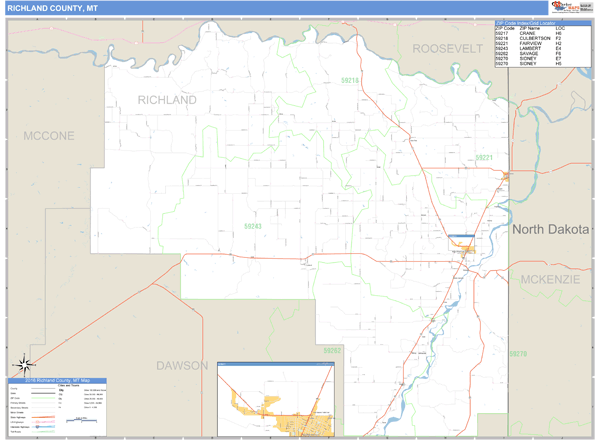Click the Richland County, MT title
Screen dimensions: 600x440
49,7
